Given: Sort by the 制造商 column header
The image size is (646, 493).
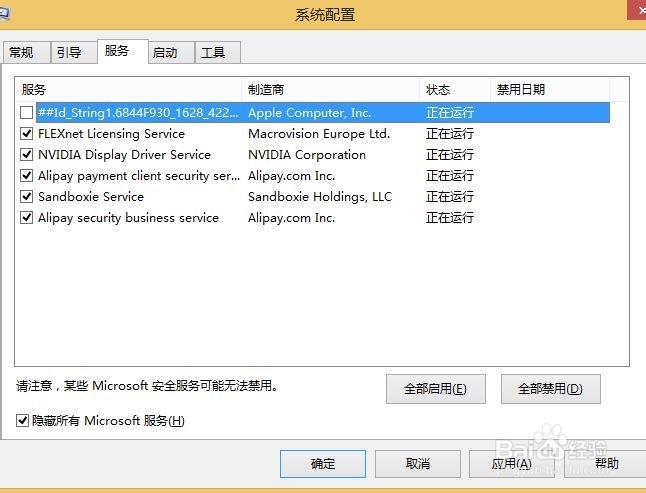Looking at the screenshot, I should pos(330,89).
